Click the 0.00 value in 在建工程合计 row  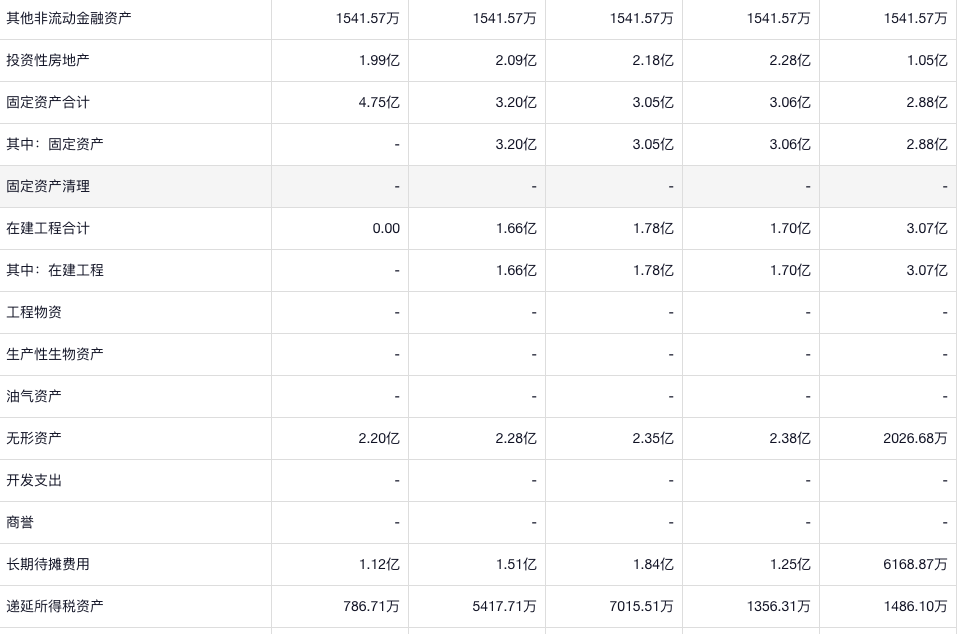[386, 228]
